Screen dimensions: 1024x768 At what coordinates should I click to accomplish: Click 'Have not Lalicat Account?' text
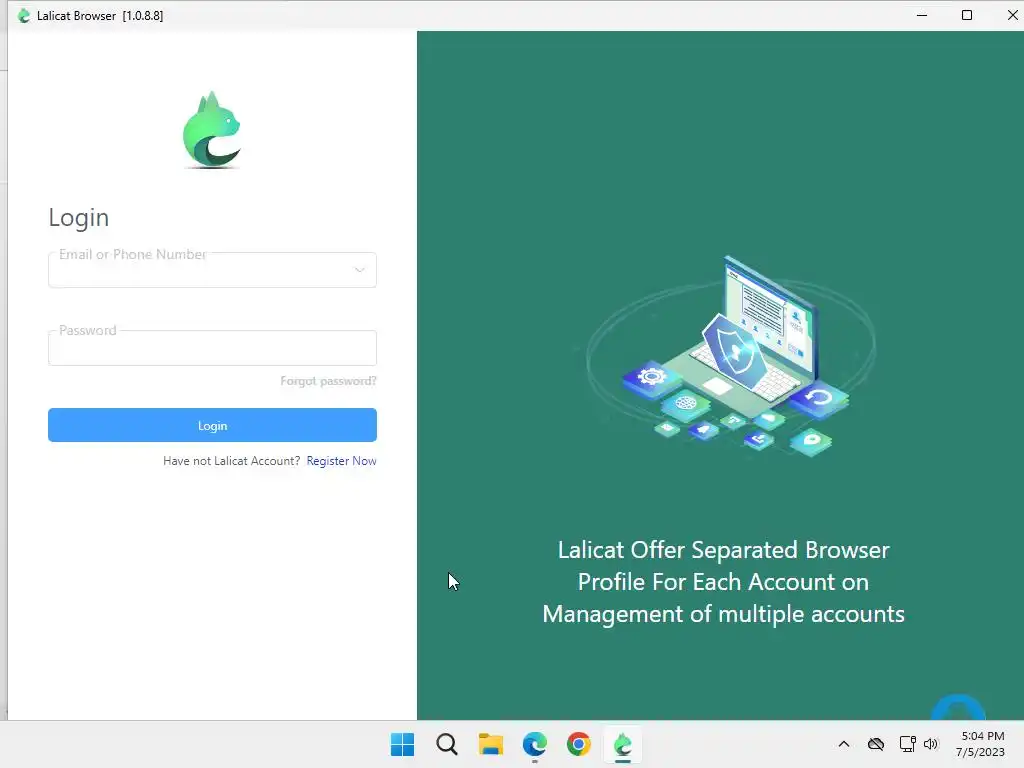click(x=232, y=461)
